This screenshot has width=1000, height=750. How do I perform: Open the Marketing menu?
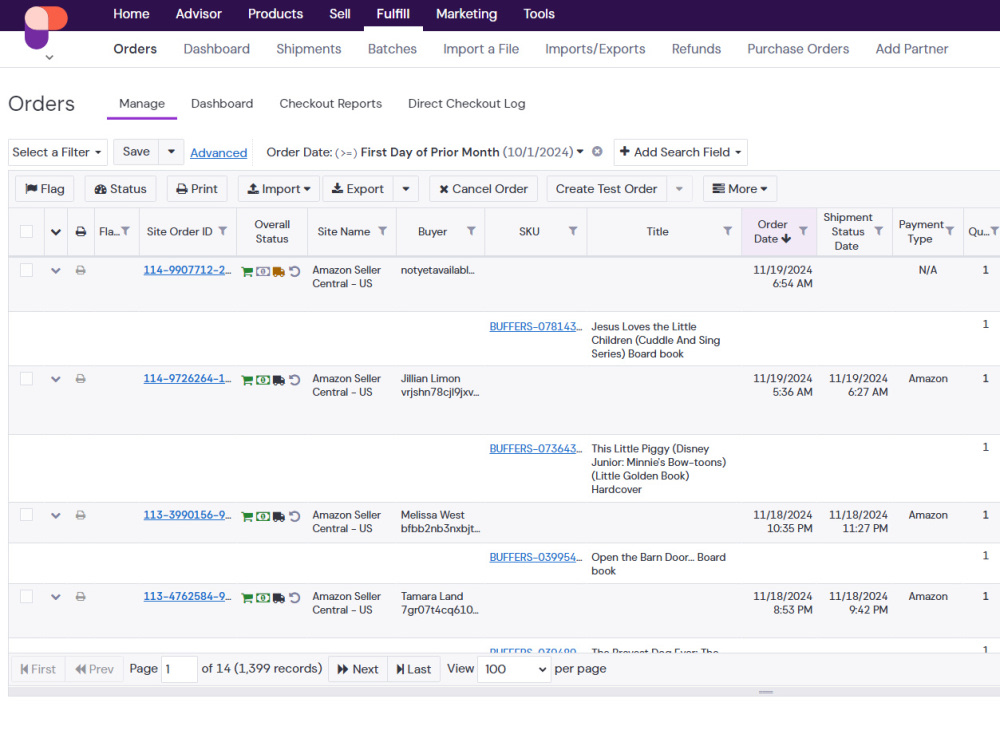(x=466, y=14)
